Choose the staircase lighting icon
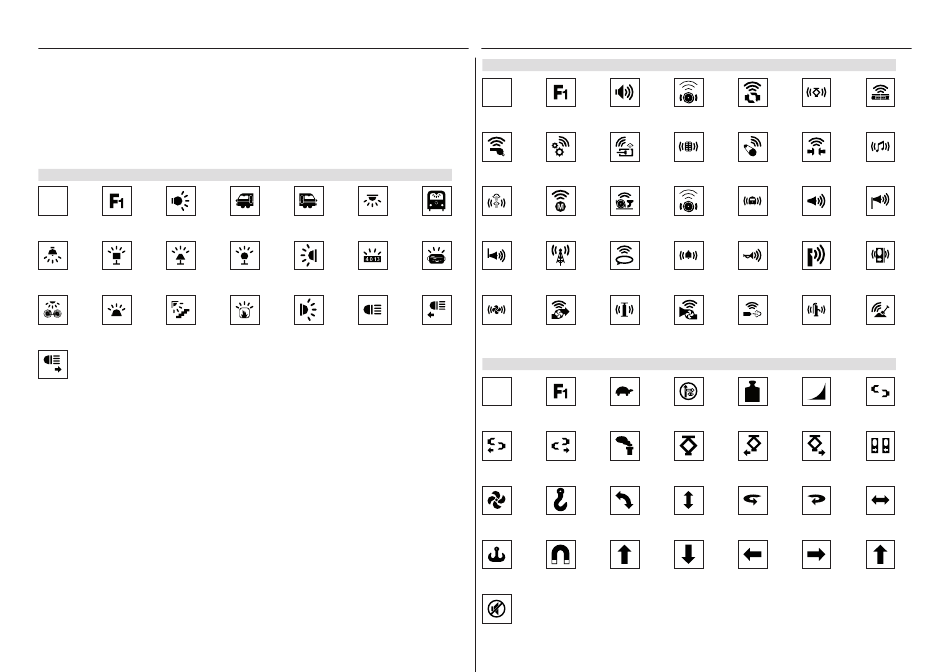Image resolution: width=950 pixels, height=672 pixels. point(181,310)
